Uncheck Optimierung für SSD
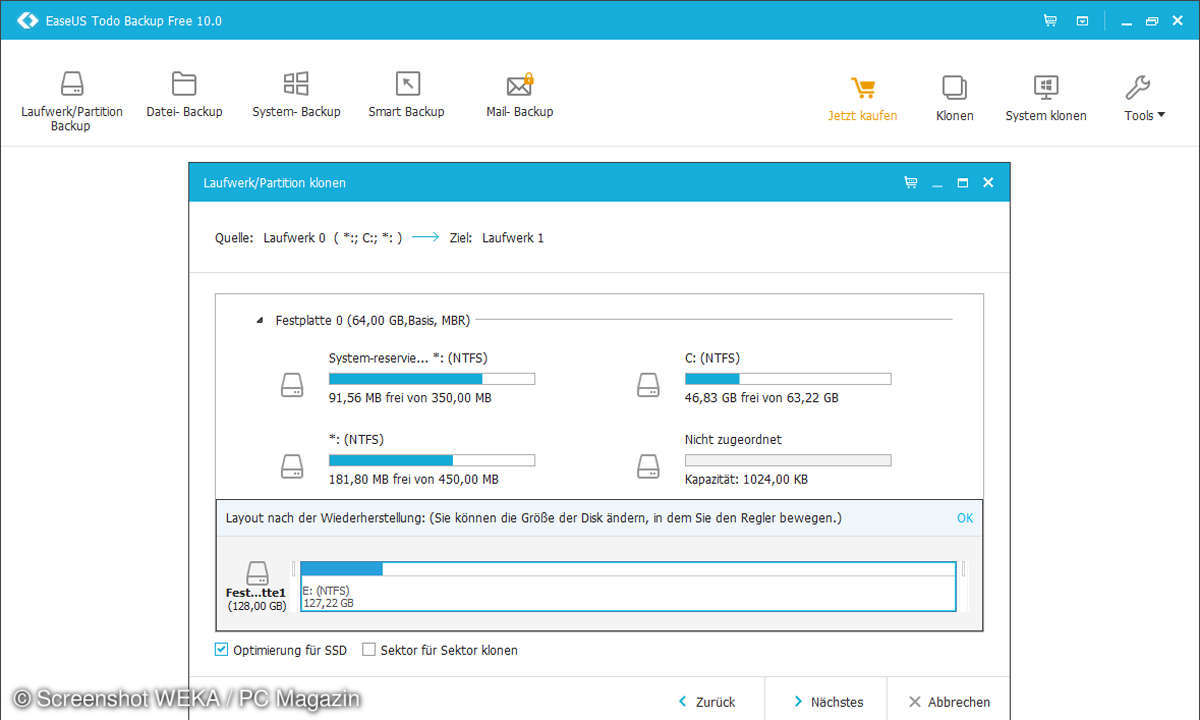This screenshot has width=1200, height=720. pos(222,650)
